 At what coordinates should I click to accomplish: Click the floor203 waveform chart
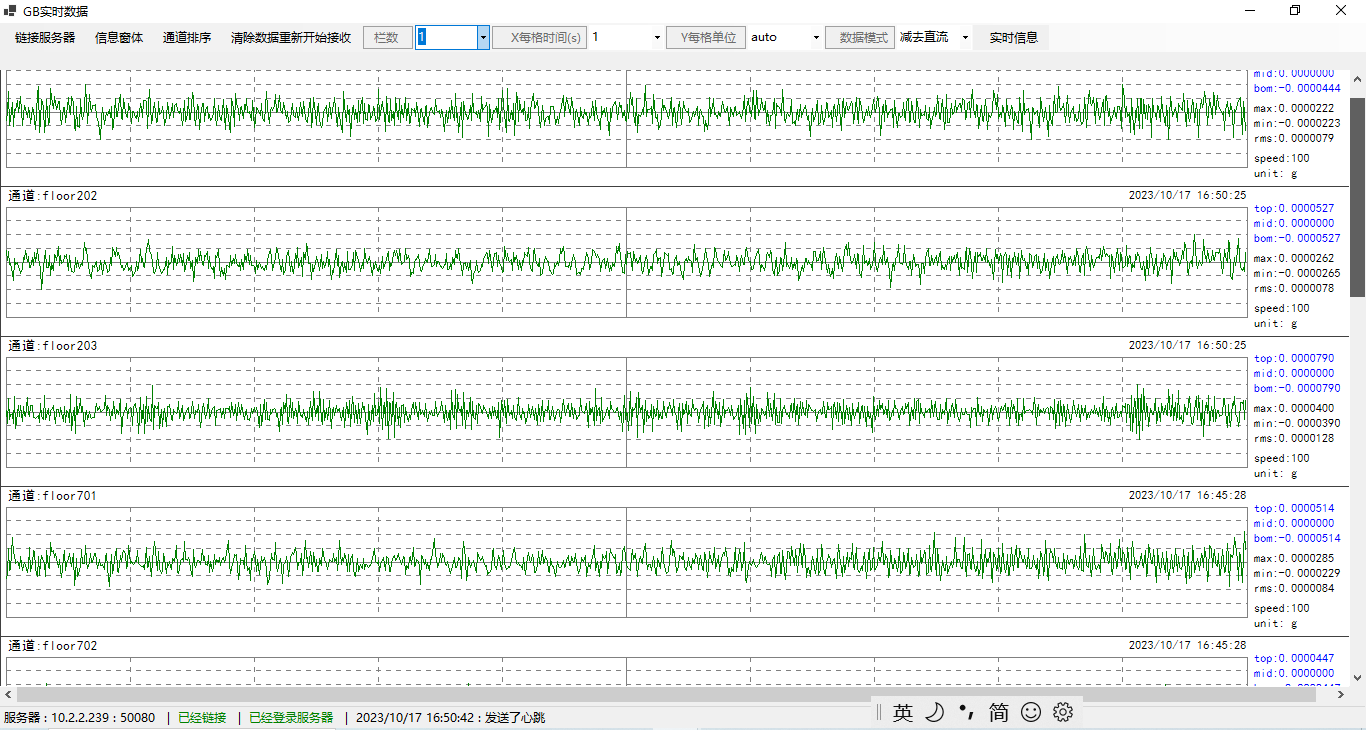[627, 412]
